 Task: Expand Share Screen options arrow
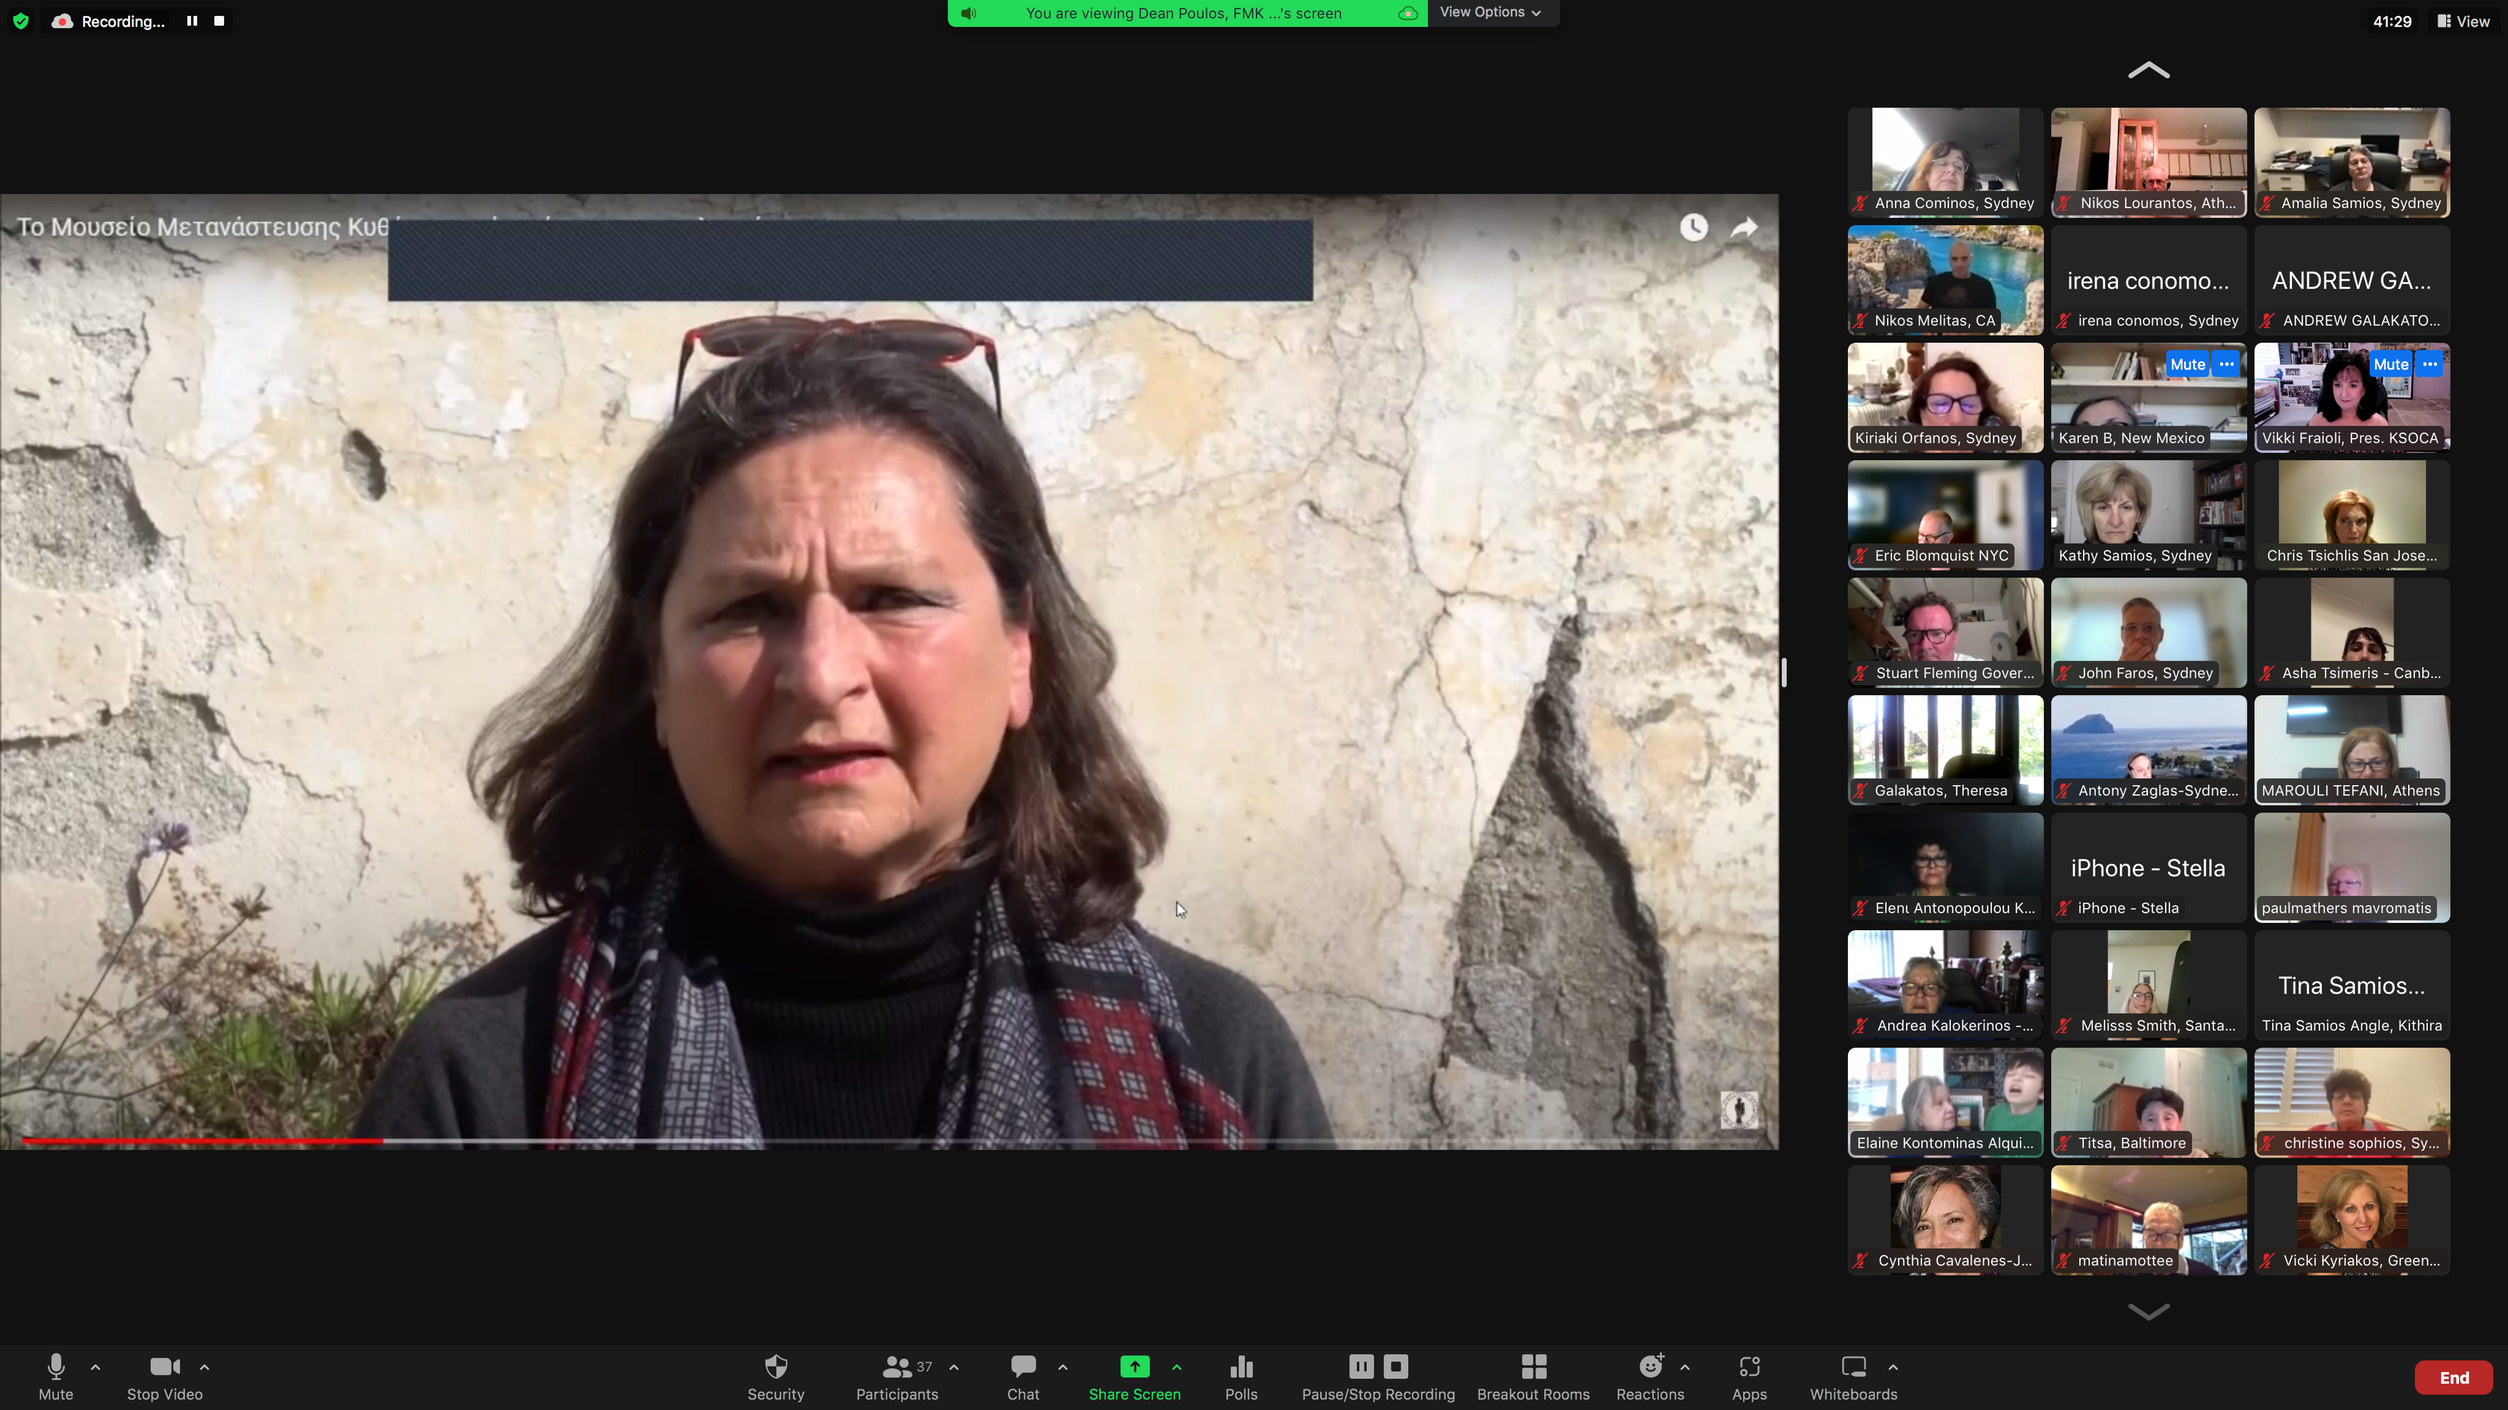[x=1176, y=1367]
